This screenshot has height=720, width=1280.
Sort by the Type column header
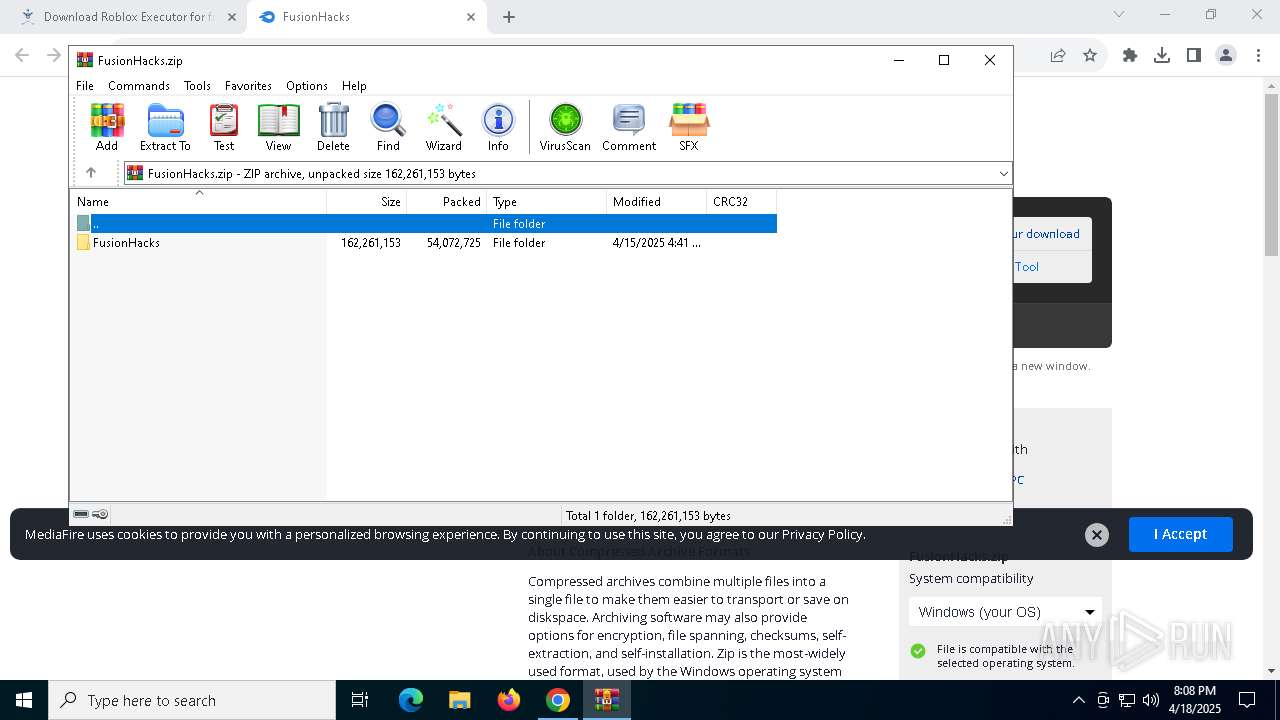pyautogui.click(x=547, y=201)
